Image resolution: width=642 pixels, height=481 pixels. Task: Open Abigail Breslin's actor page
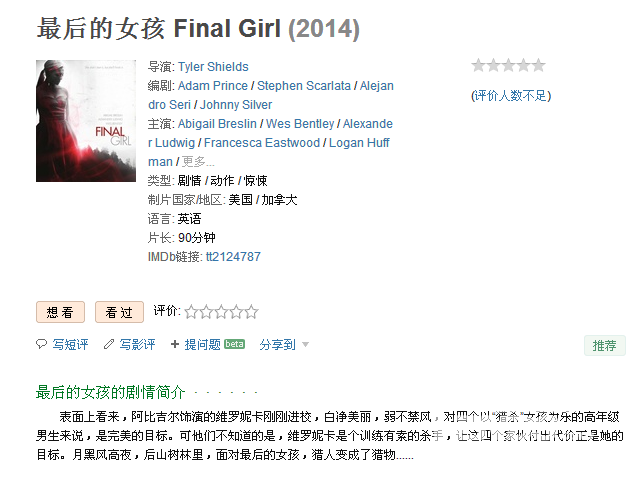click(x=217, y=124)
